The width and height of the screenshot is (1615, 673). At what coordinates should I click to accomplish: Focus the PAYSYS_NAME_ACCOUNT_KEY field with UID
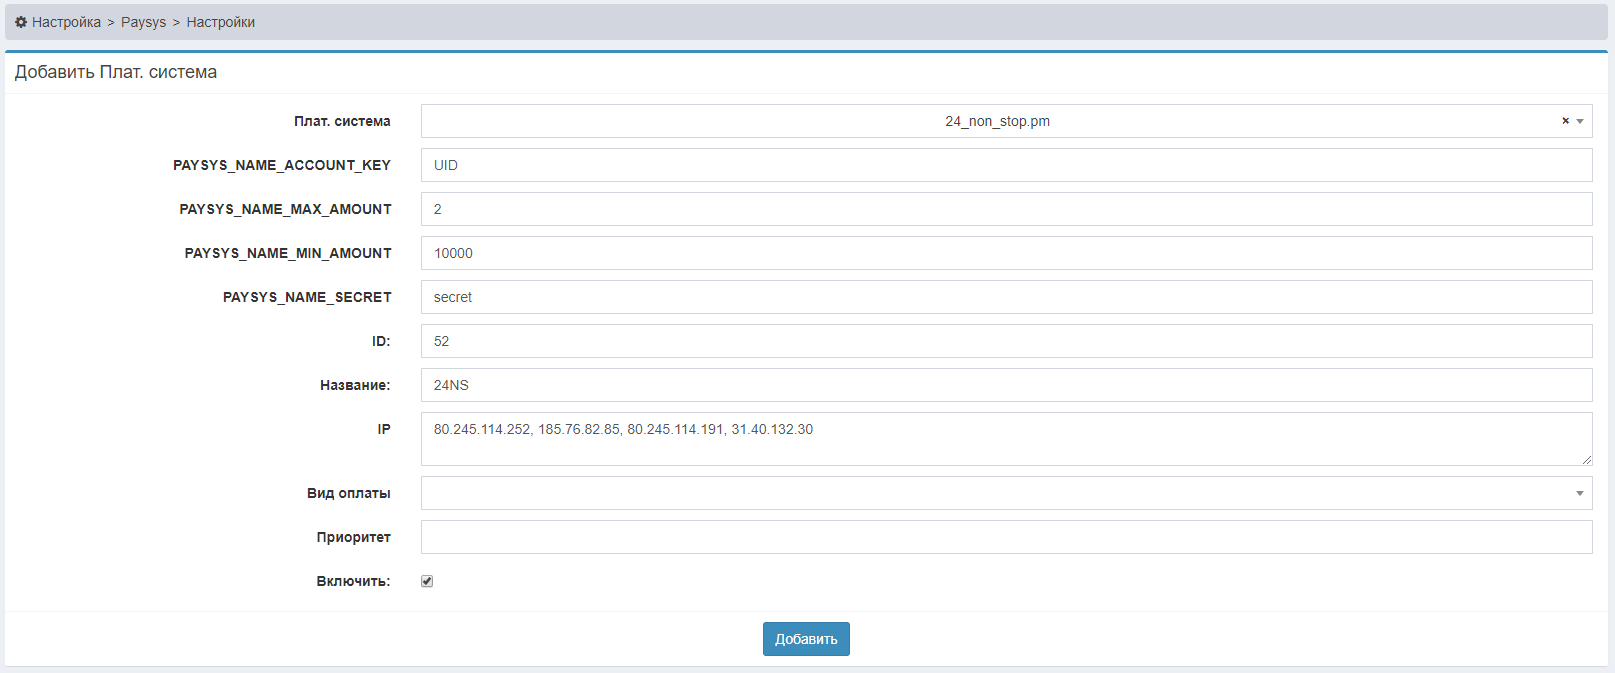click(x=1006, y=165)
